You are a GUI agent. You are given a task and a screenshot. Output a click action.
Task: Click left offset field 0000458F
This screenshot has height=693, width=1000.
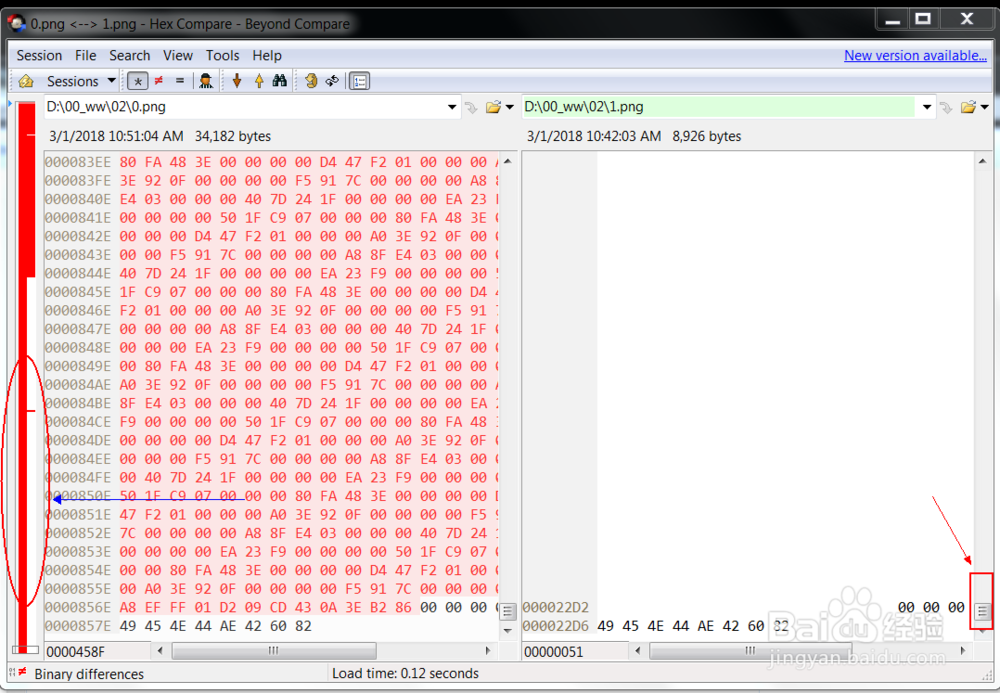[97, 652]
